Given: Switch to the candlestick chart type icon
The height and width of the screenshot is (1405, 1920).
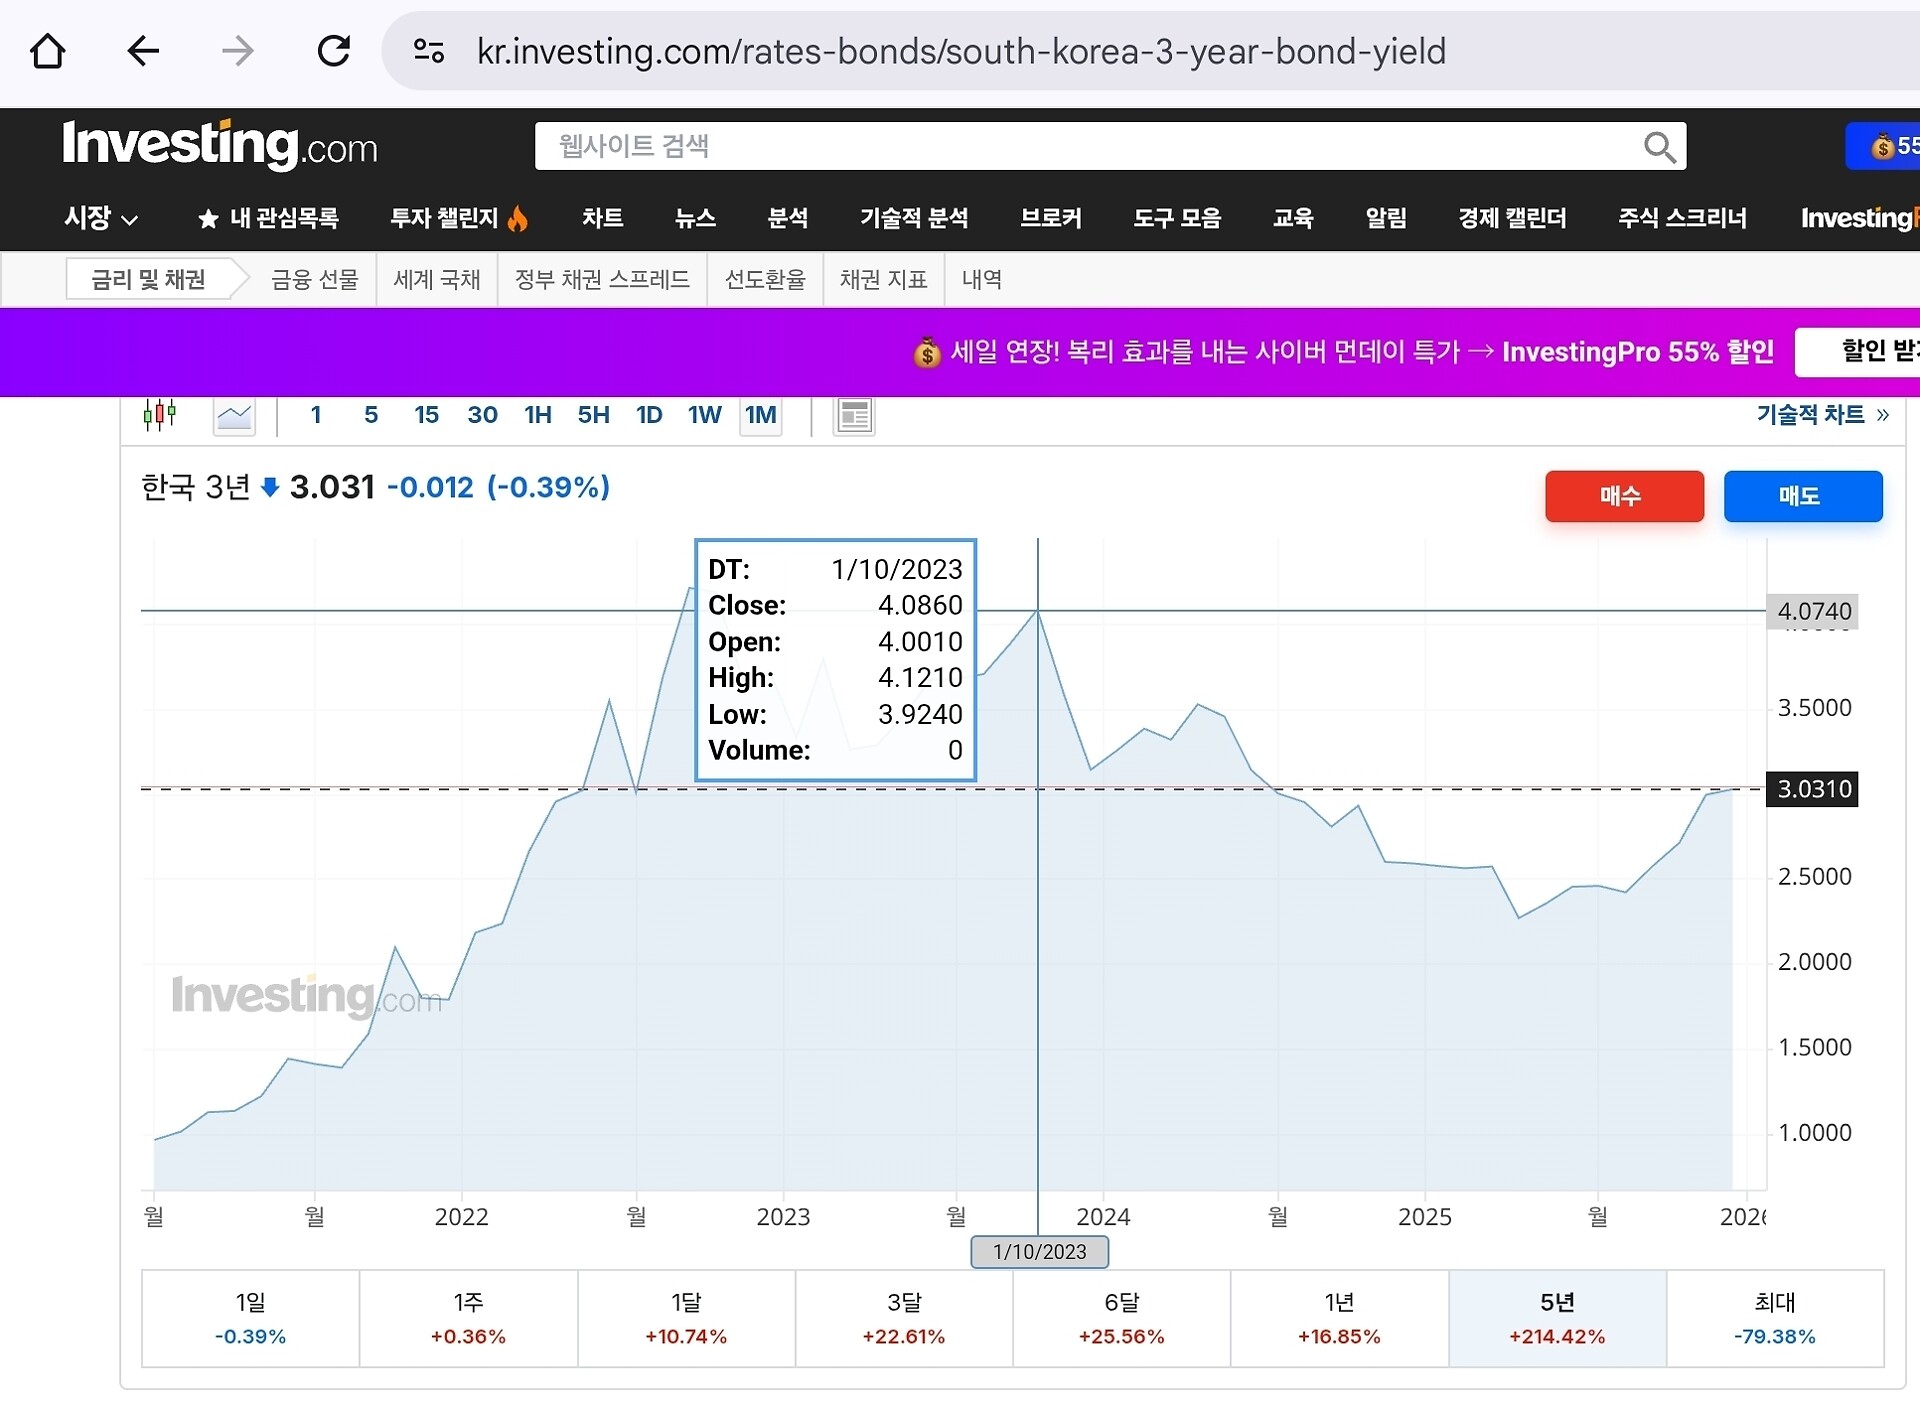Looking at the screenshot, I should click(x=159, y=415).
